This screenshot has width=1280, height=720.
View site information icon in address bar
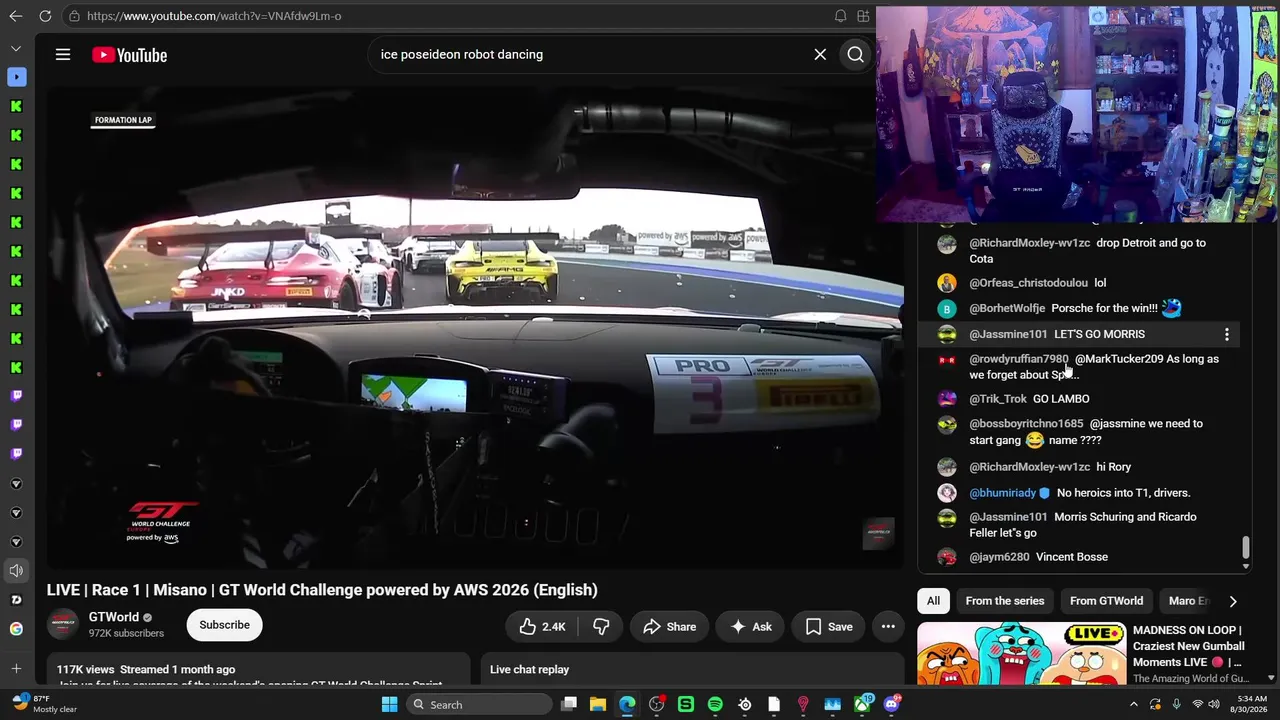pyautogui.click(x=74, y=16)
